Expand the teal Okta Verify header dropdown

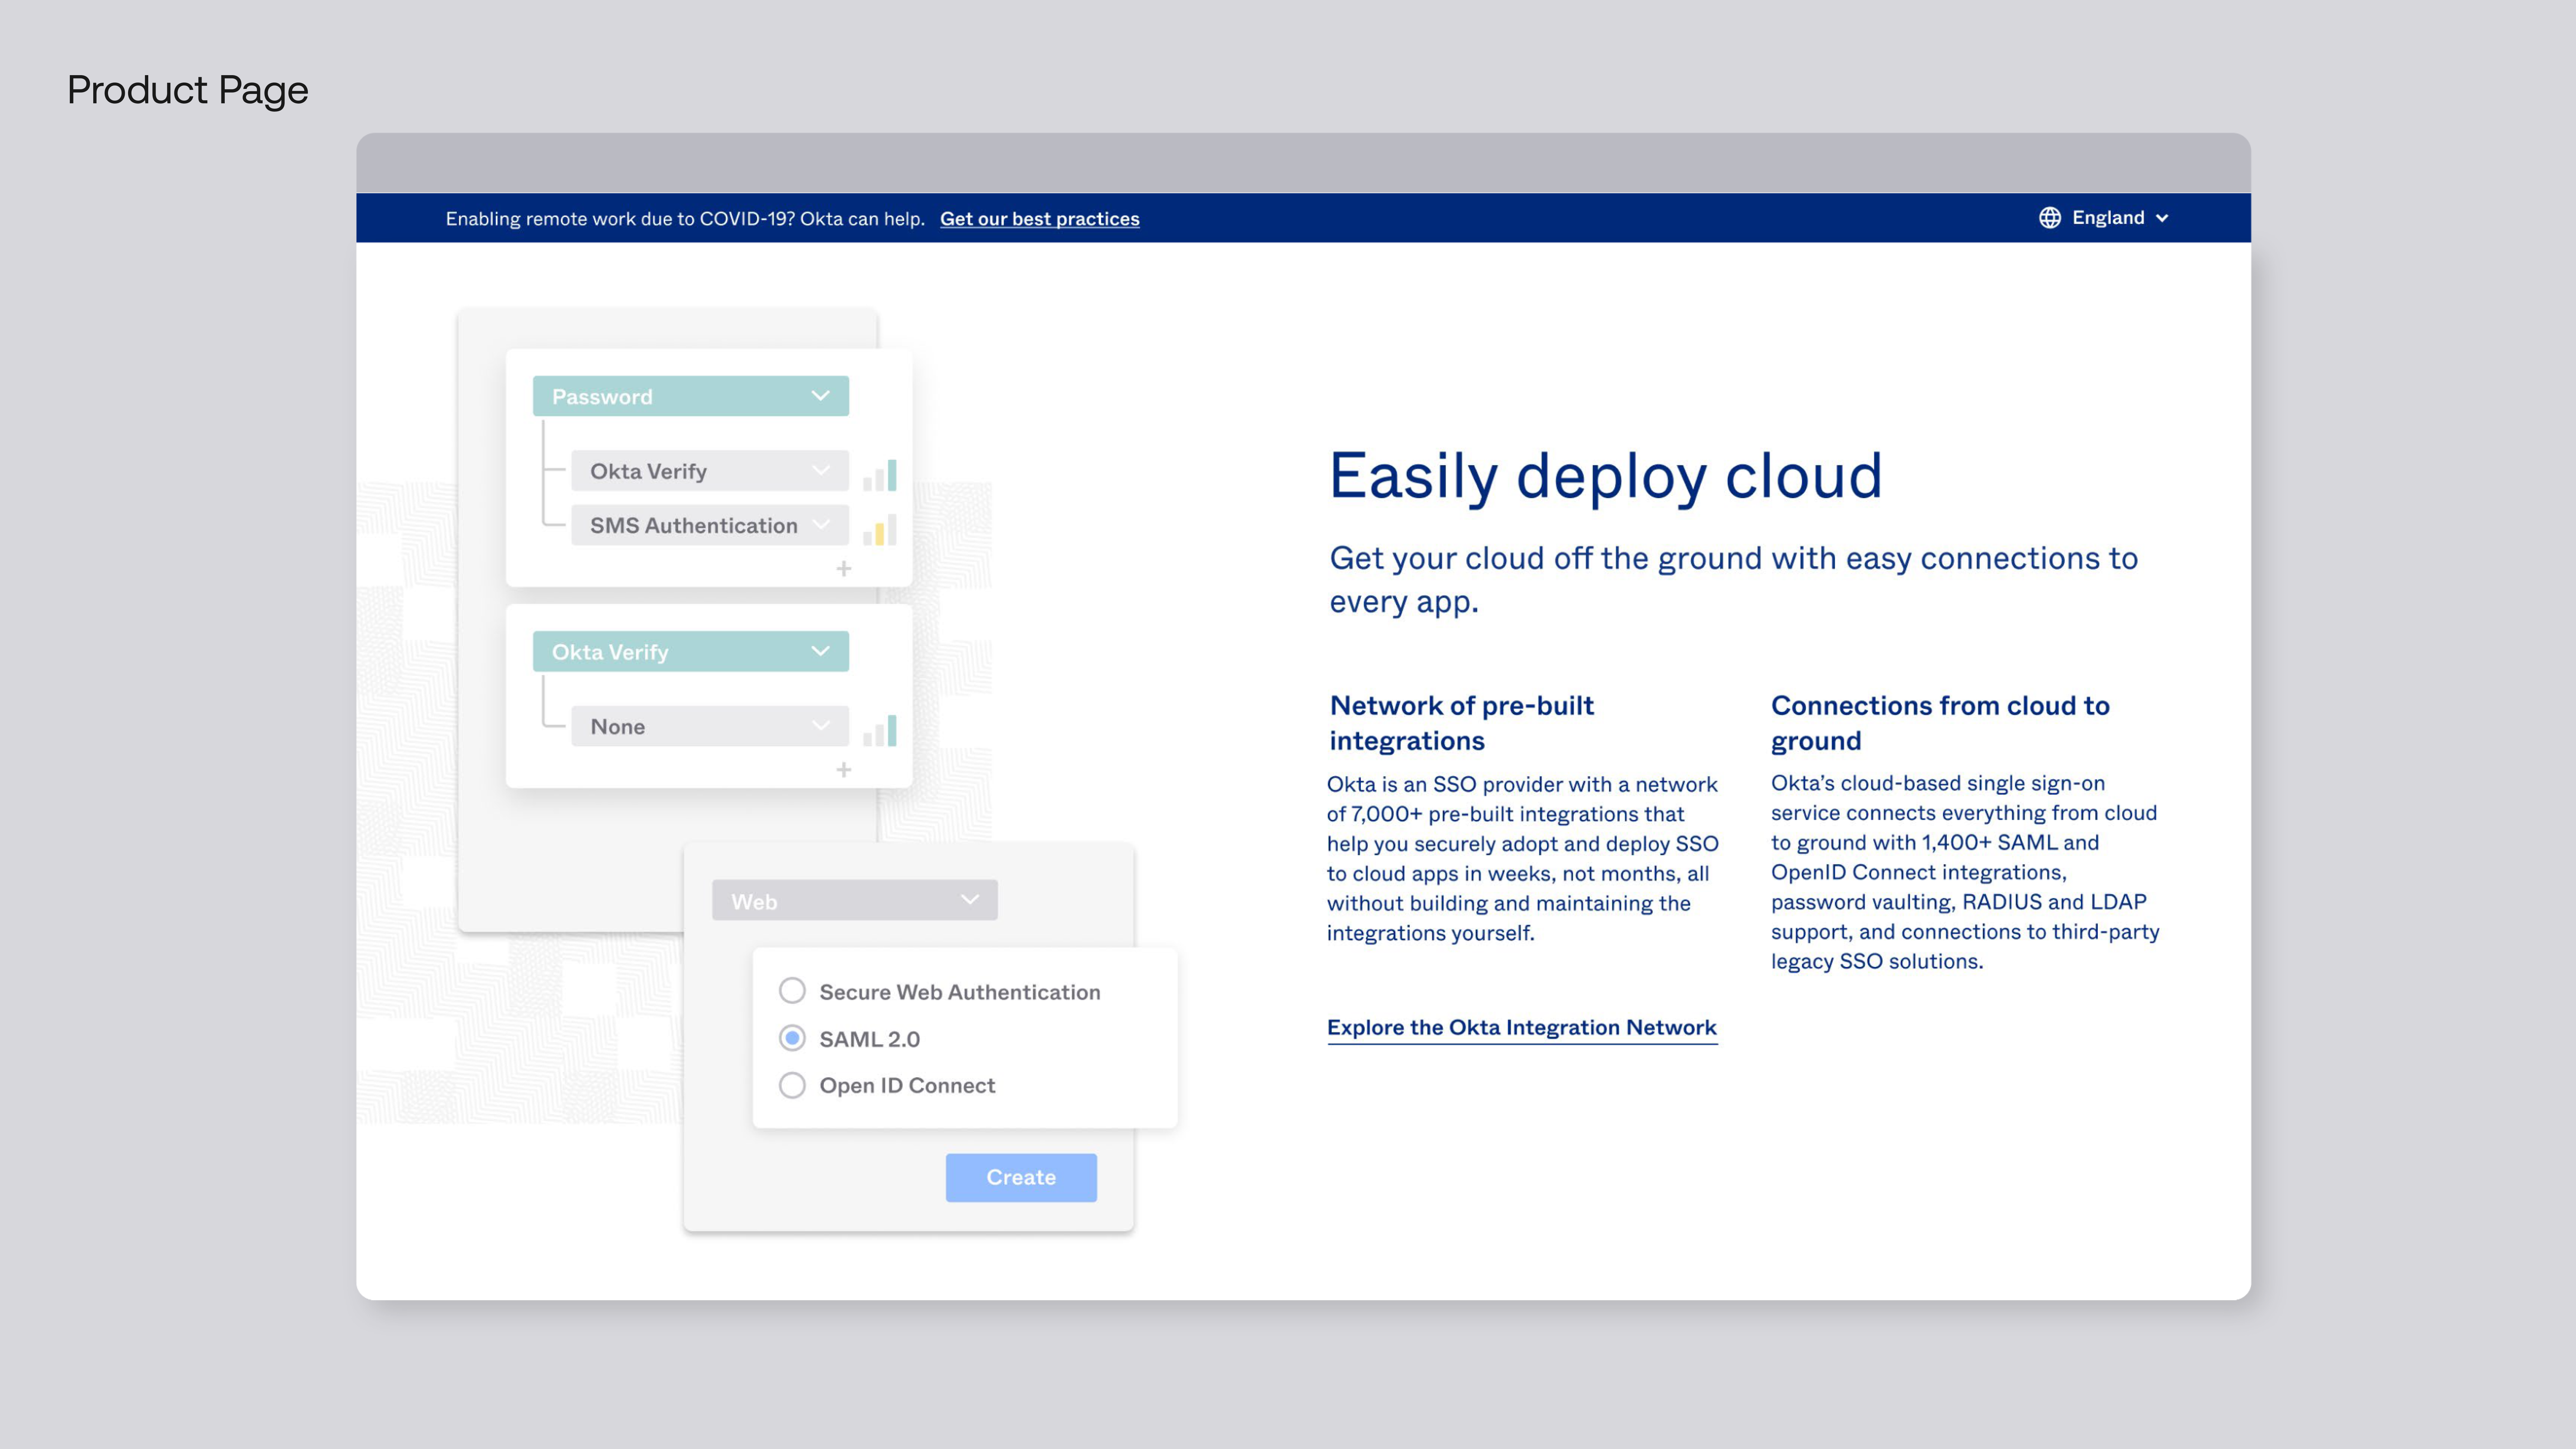tap(691, 651)
